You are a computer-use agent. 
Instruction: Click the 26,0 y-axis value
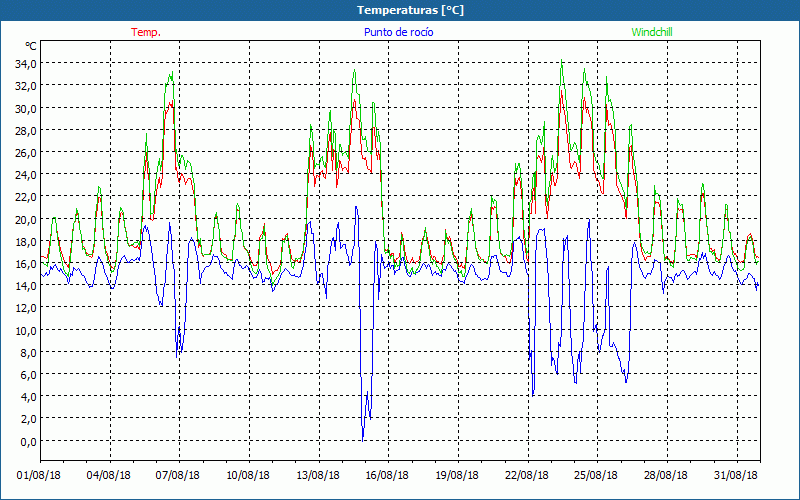tap(28, 153)
